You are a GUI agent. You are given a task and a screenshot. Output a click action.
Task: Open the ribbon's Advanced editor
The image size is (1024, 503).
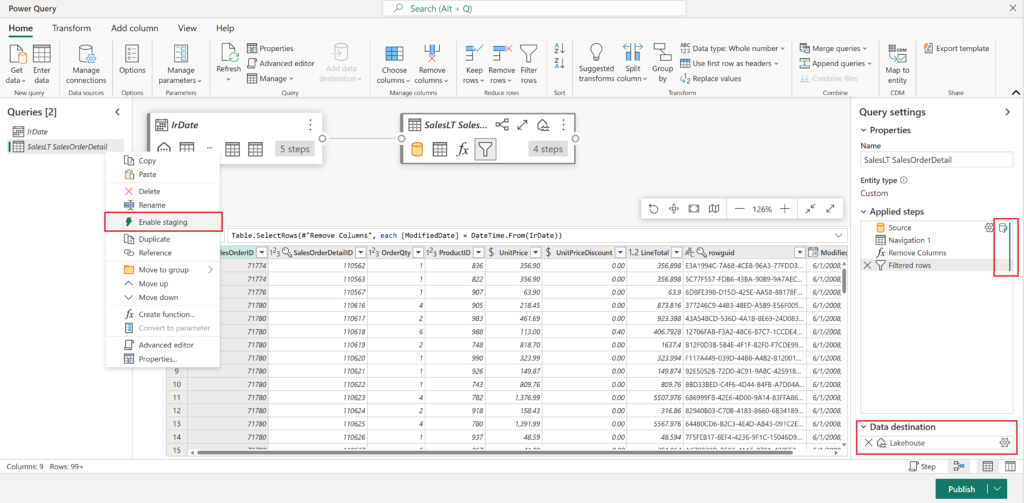coord(281,63)
